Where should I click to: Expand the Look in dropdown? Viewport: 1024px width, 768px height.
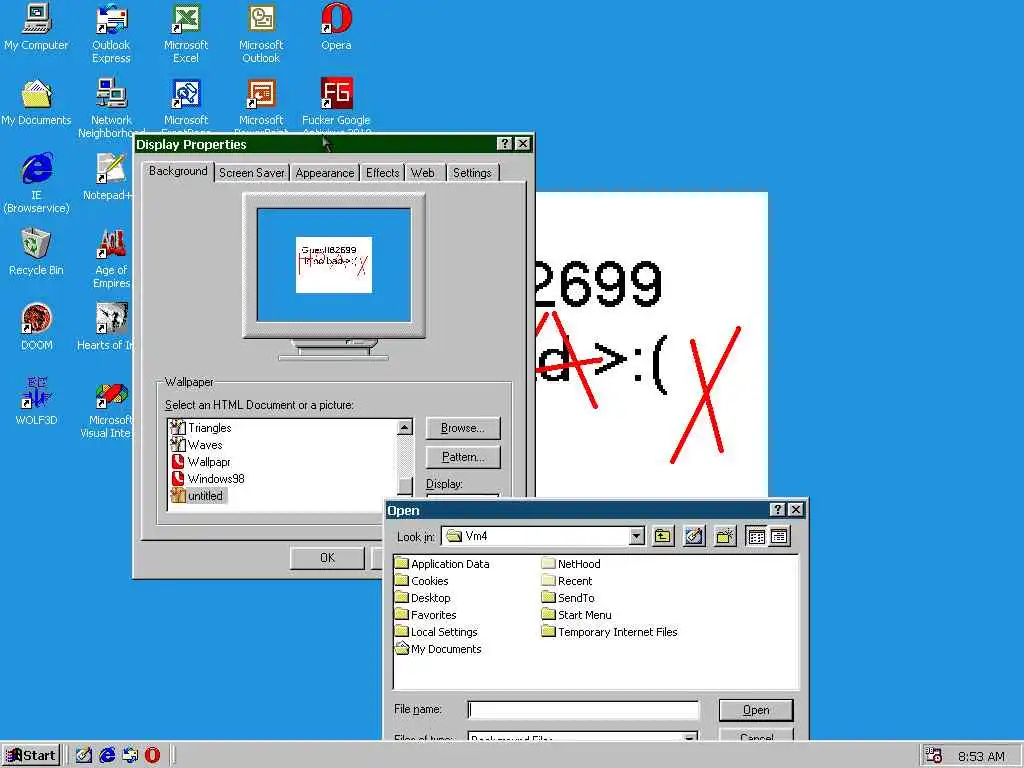[636, 536]
